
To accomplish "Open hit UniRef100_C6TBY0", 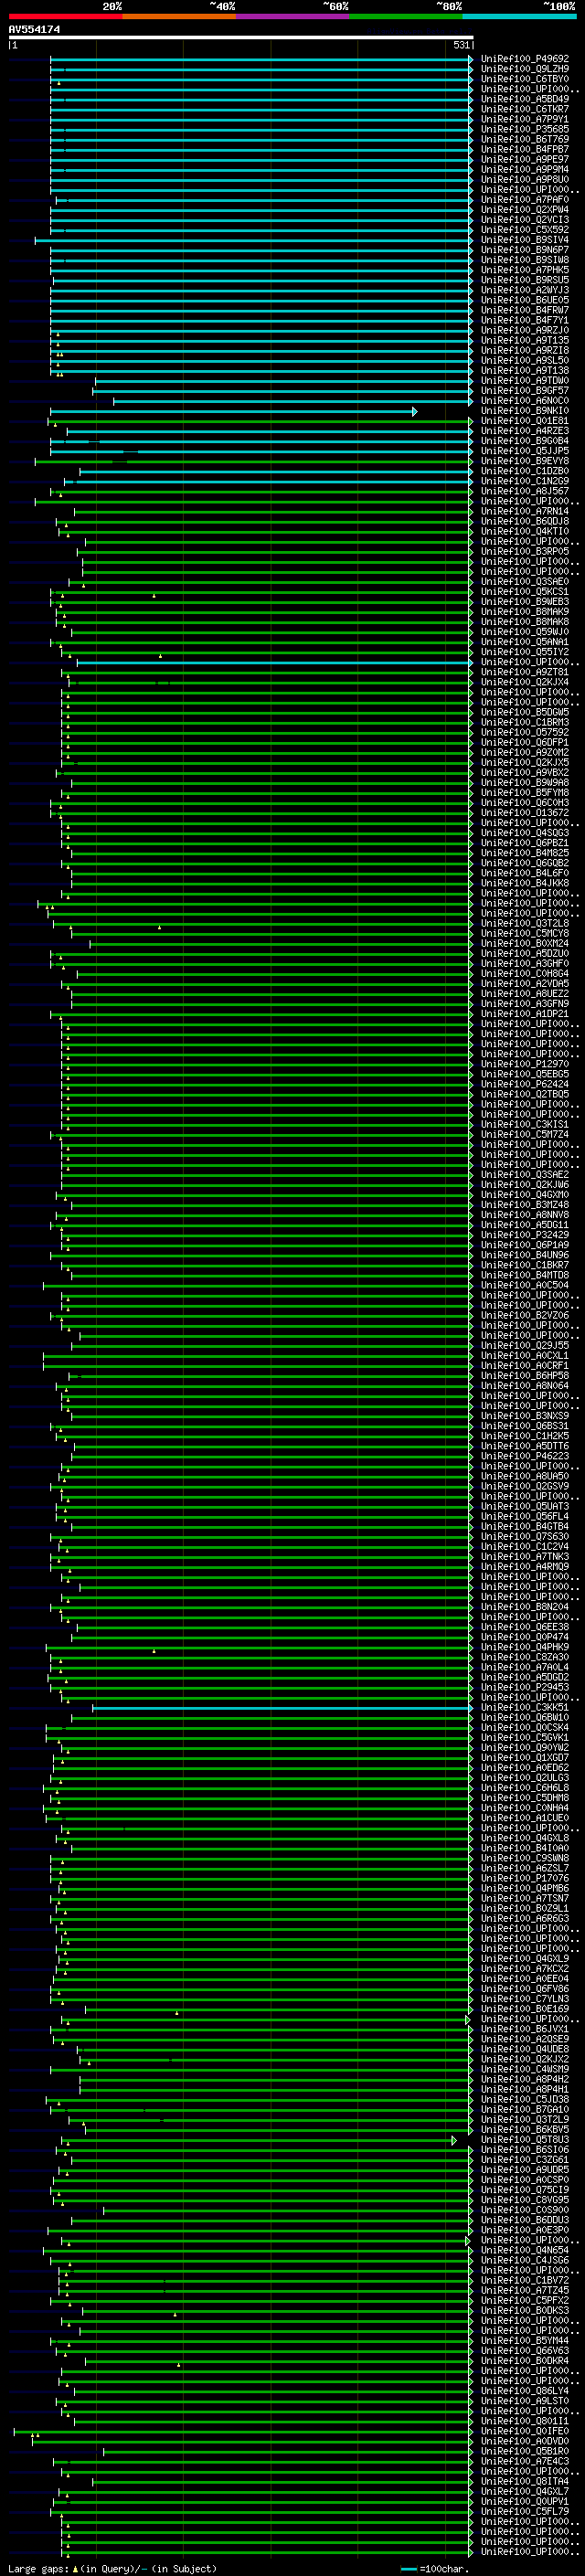I will point(525,79).
